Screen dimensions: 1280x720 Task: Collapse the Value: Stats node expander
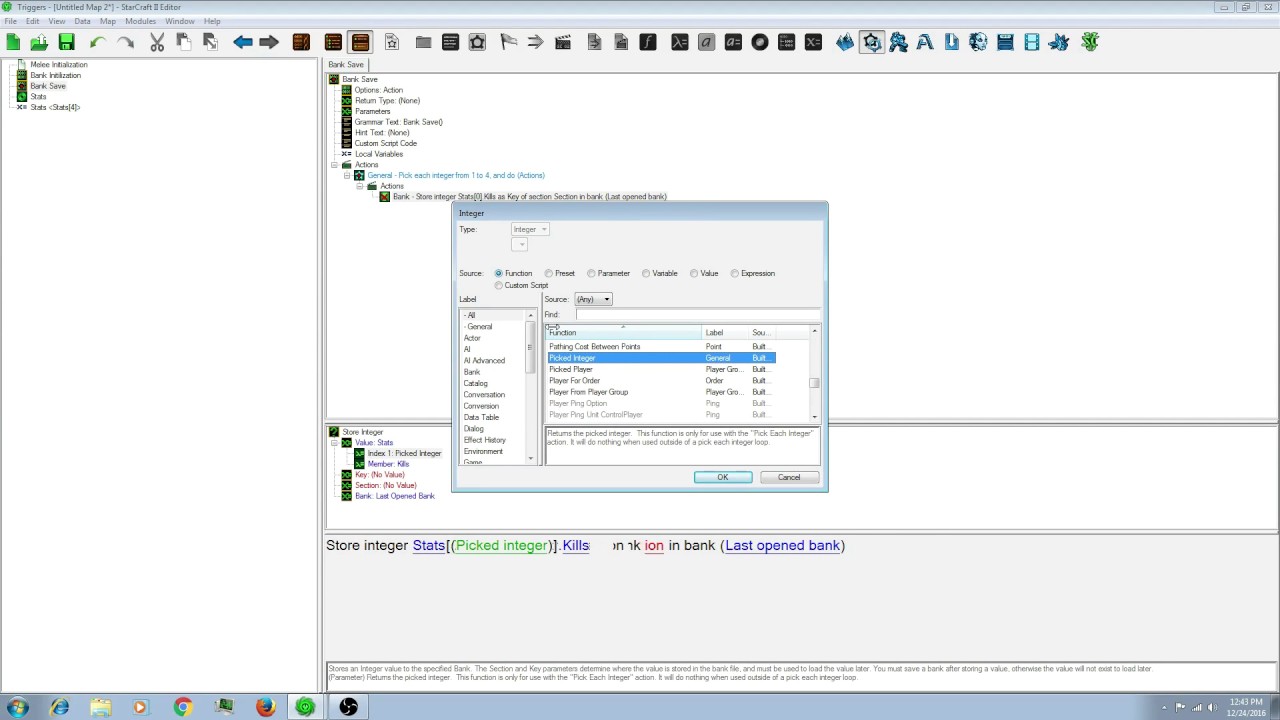tap(335, 442)
